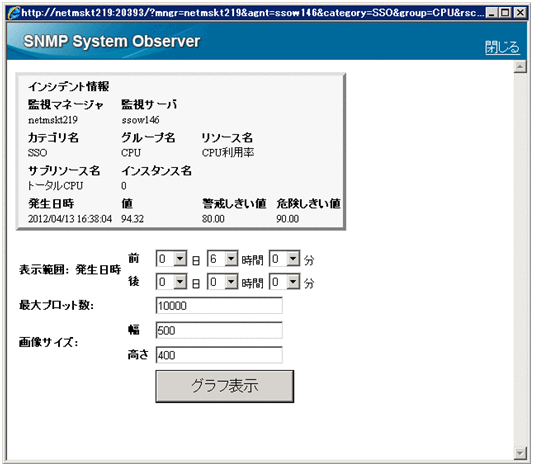Click the CPU利用率 resource value

[228, 152]
